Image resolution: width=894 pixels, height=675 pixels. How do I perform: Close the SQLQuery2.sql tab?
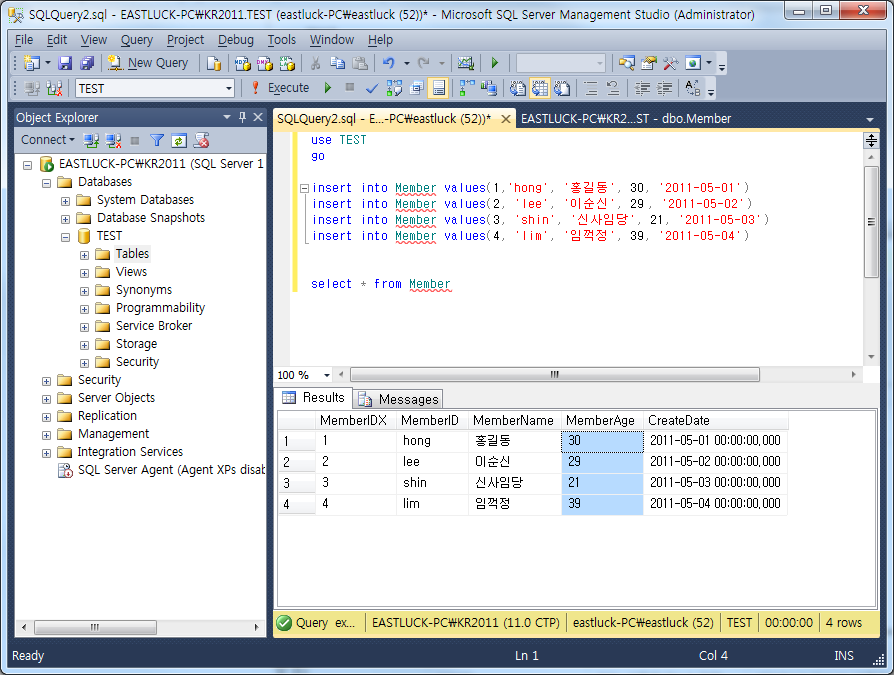505,119
